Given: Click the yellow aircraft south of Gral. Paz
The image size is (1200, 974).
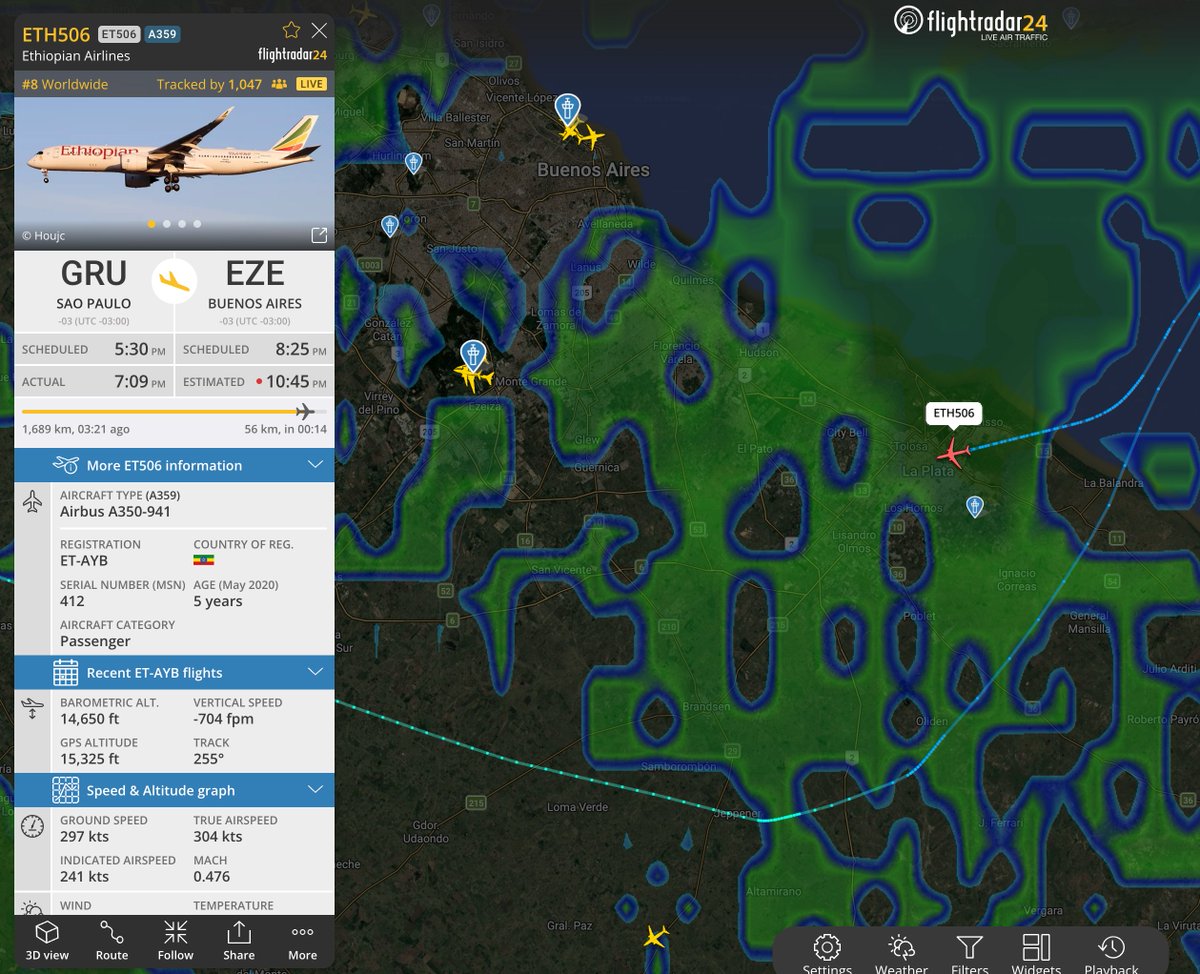Looking at the screenshot, I should tap(655, 937).
